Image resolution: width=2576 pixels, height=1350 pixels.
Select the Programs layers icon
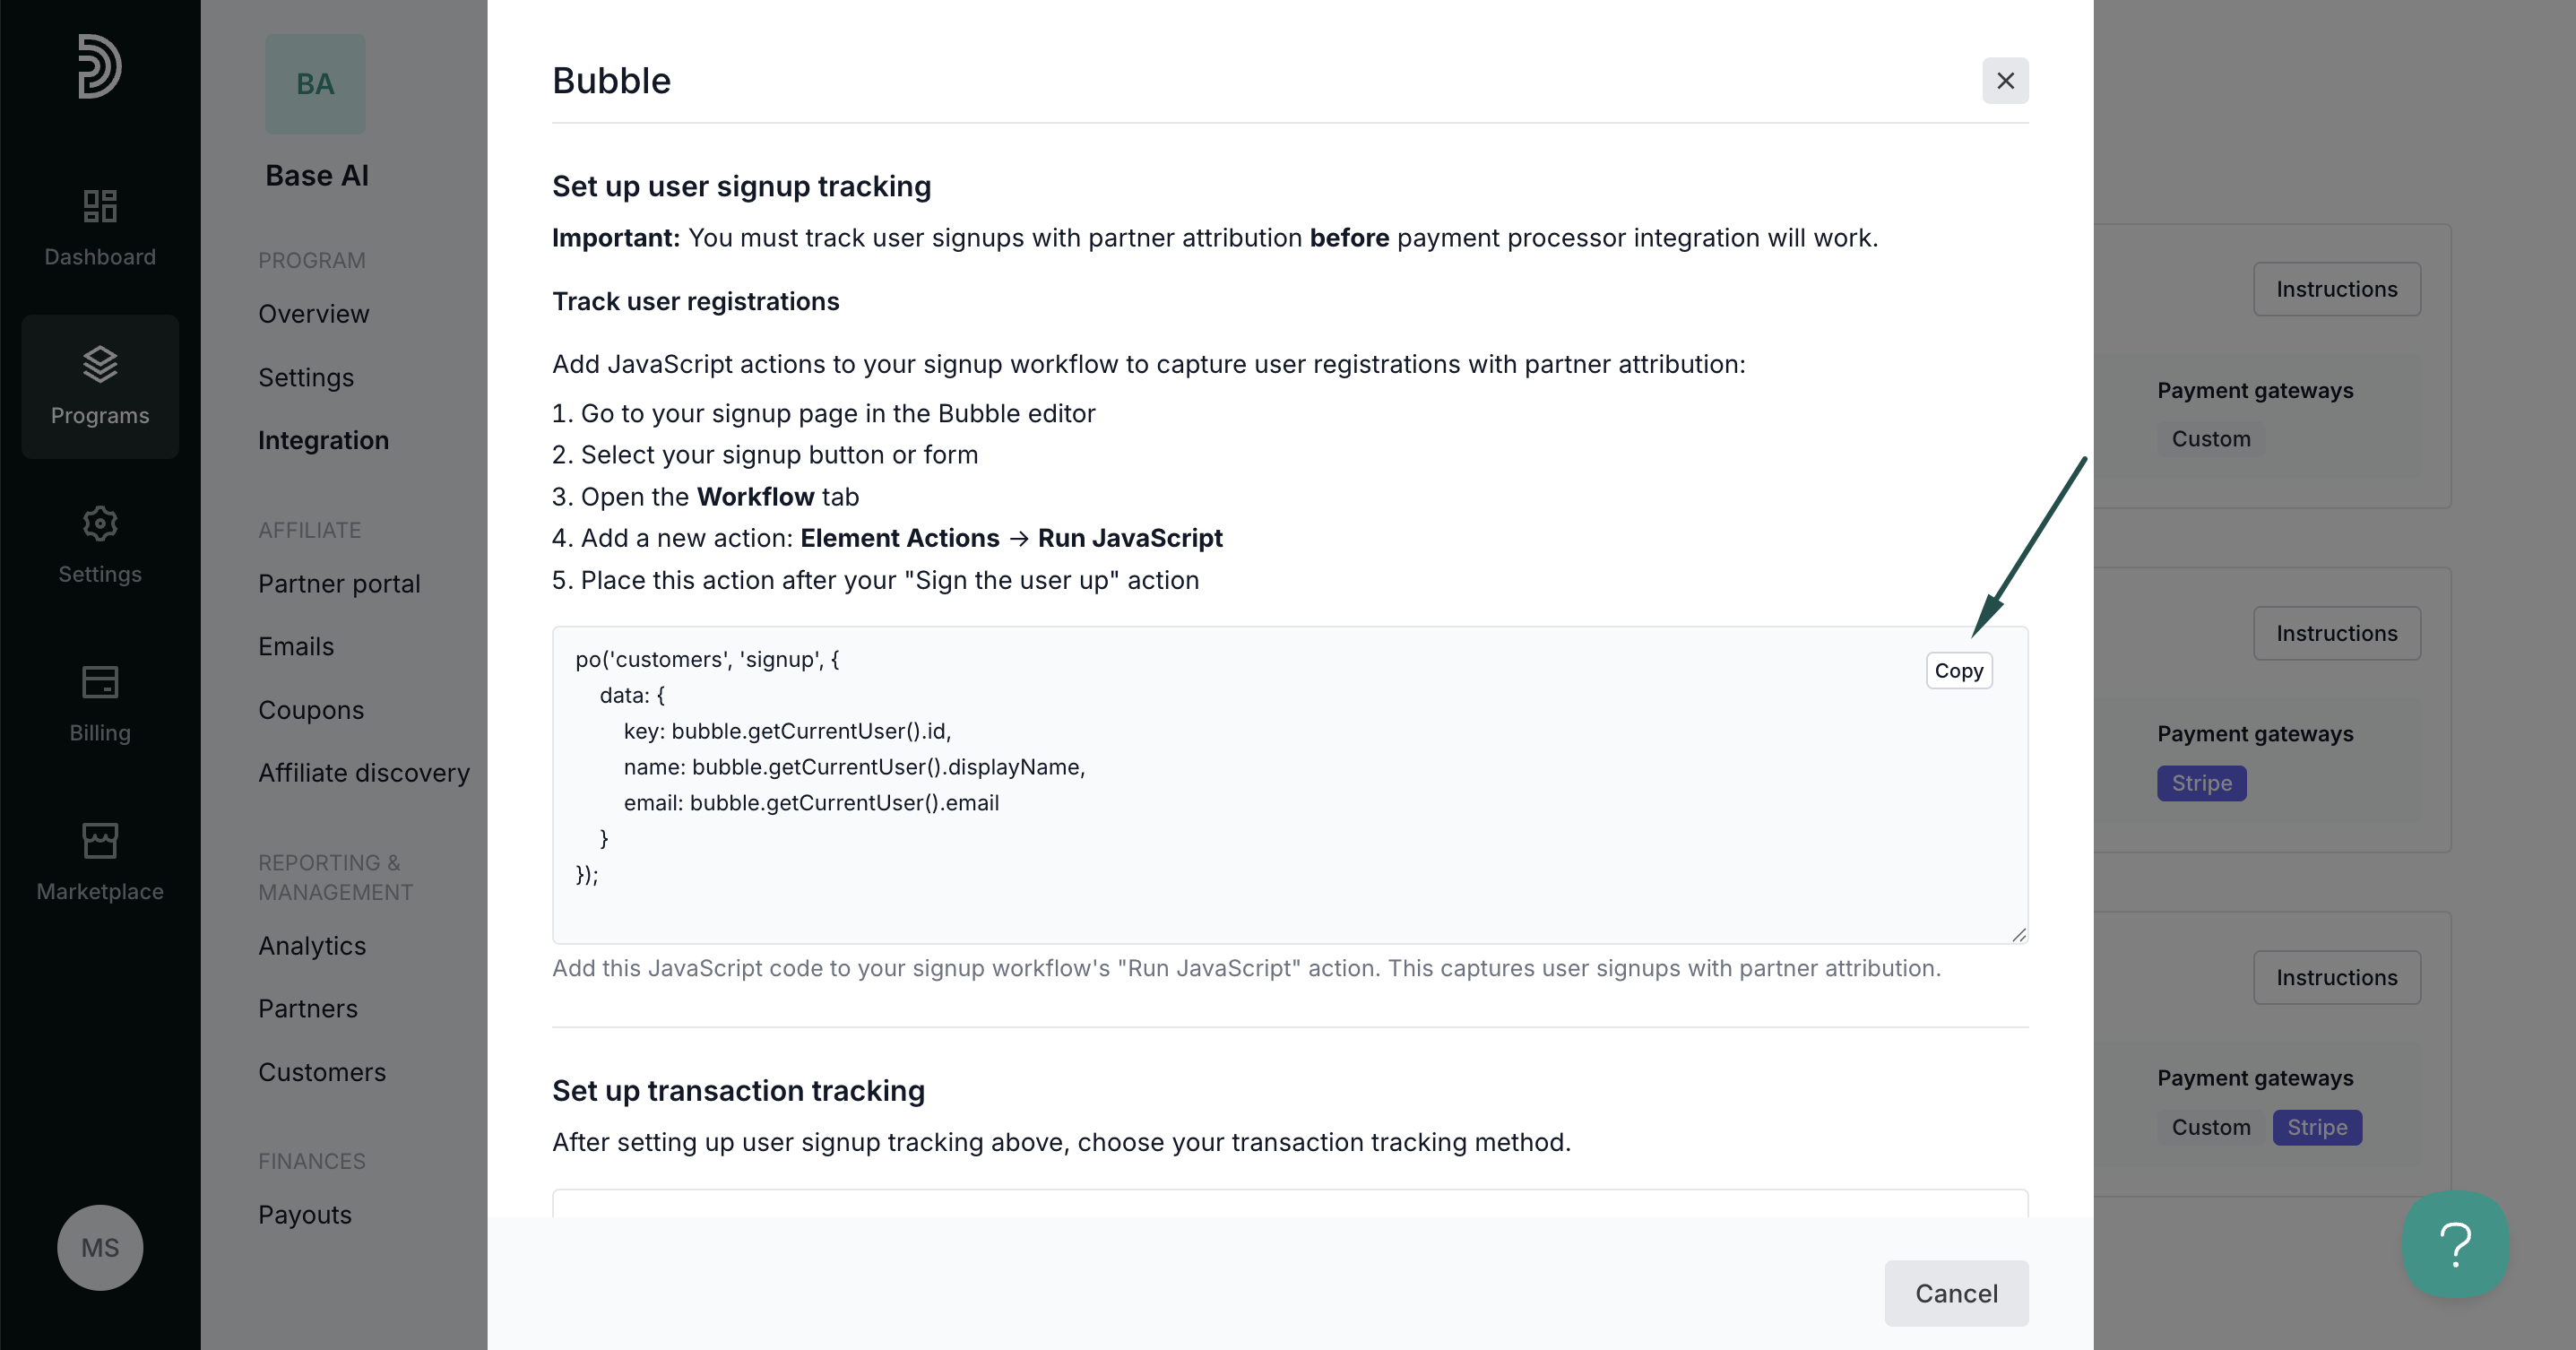click(100, 364)
